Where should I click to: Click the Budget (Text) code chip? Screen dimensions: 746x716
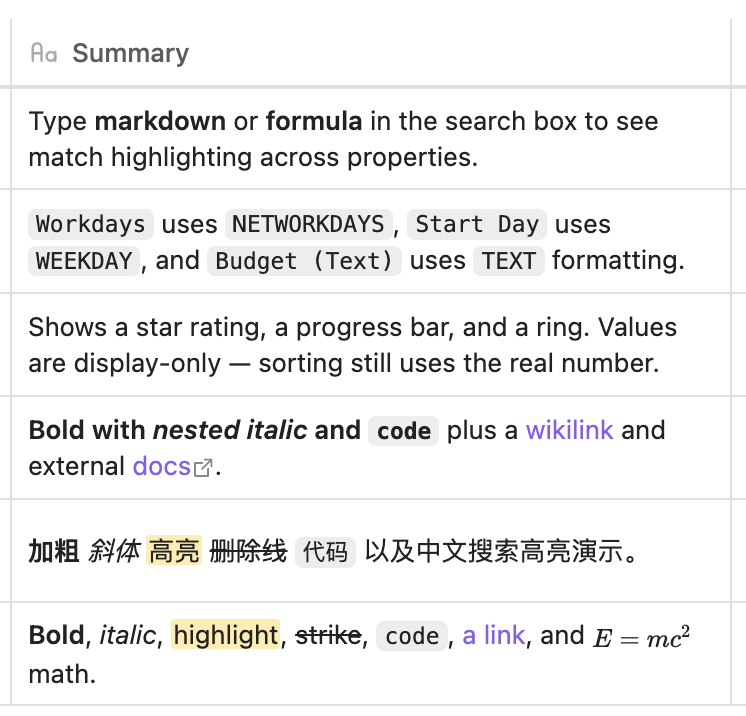click(304, 261)
